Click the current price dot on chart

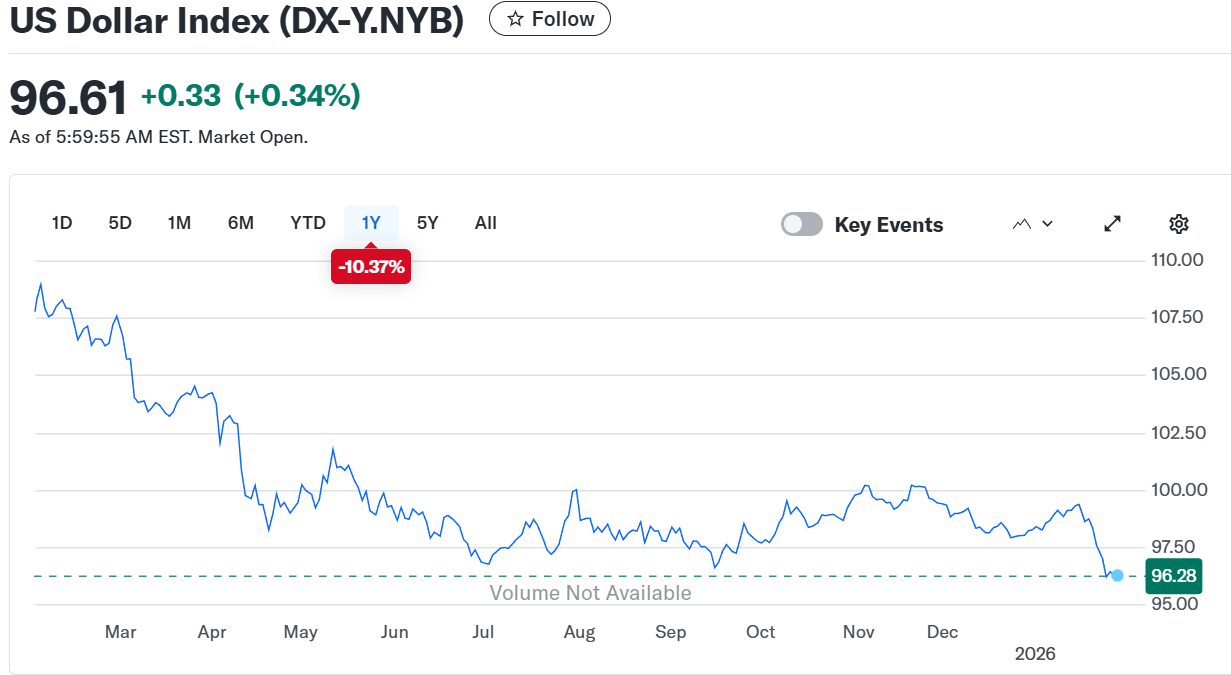coord(1117,576)
